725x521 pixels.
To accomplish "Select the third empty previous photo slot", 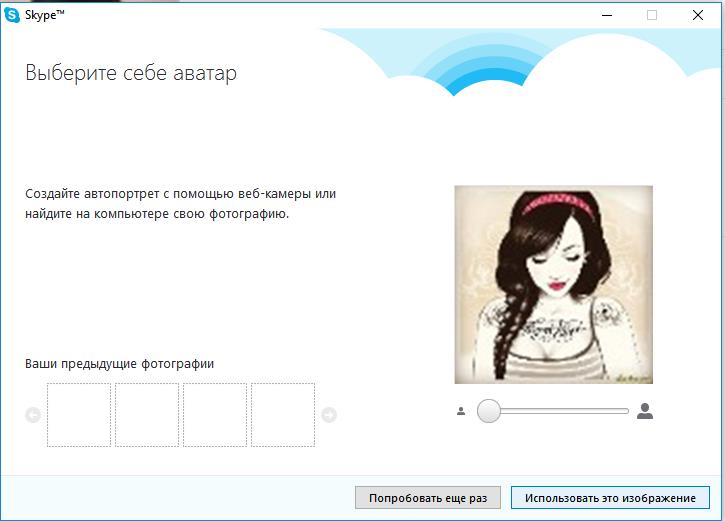I will click(215, 415).
